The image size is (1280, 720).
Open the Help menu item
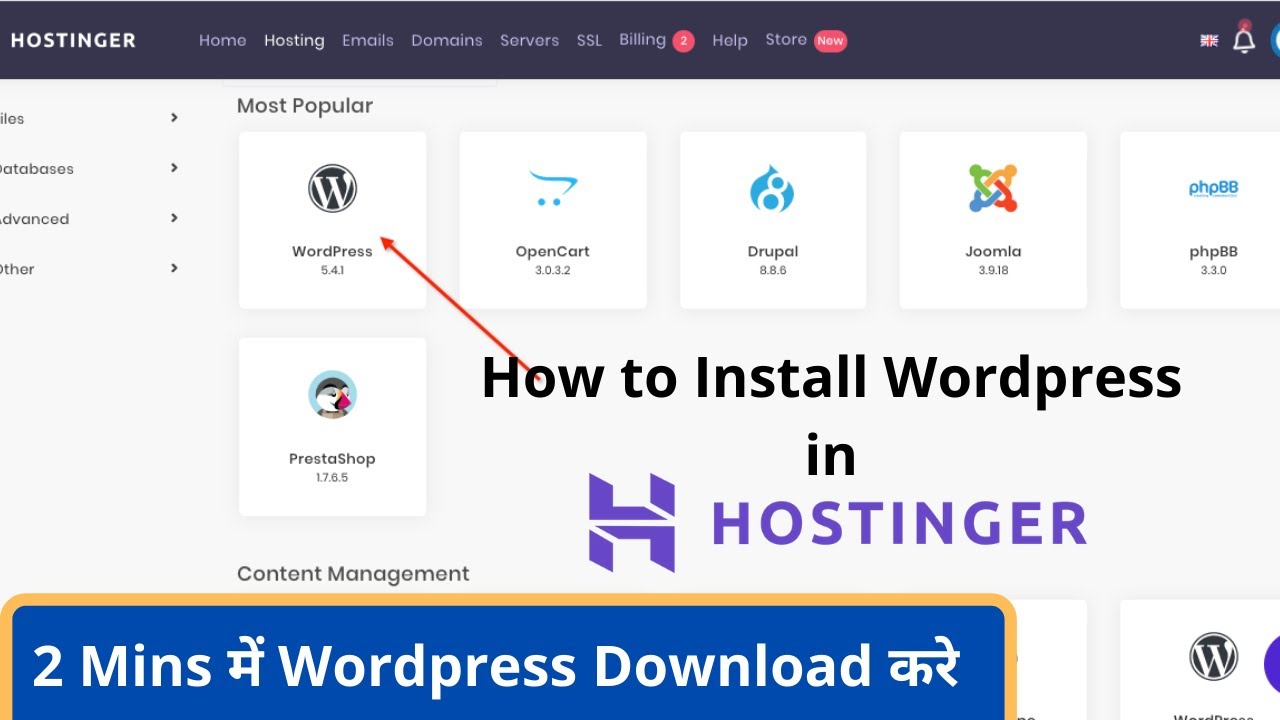click(730, 40)
